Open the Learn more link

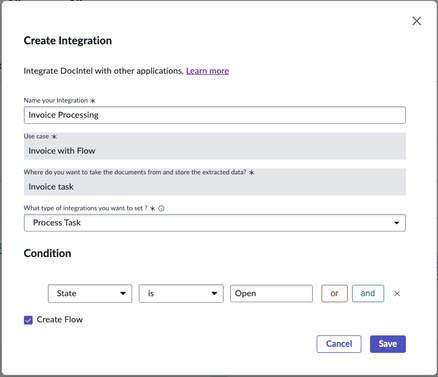(207, 71)
